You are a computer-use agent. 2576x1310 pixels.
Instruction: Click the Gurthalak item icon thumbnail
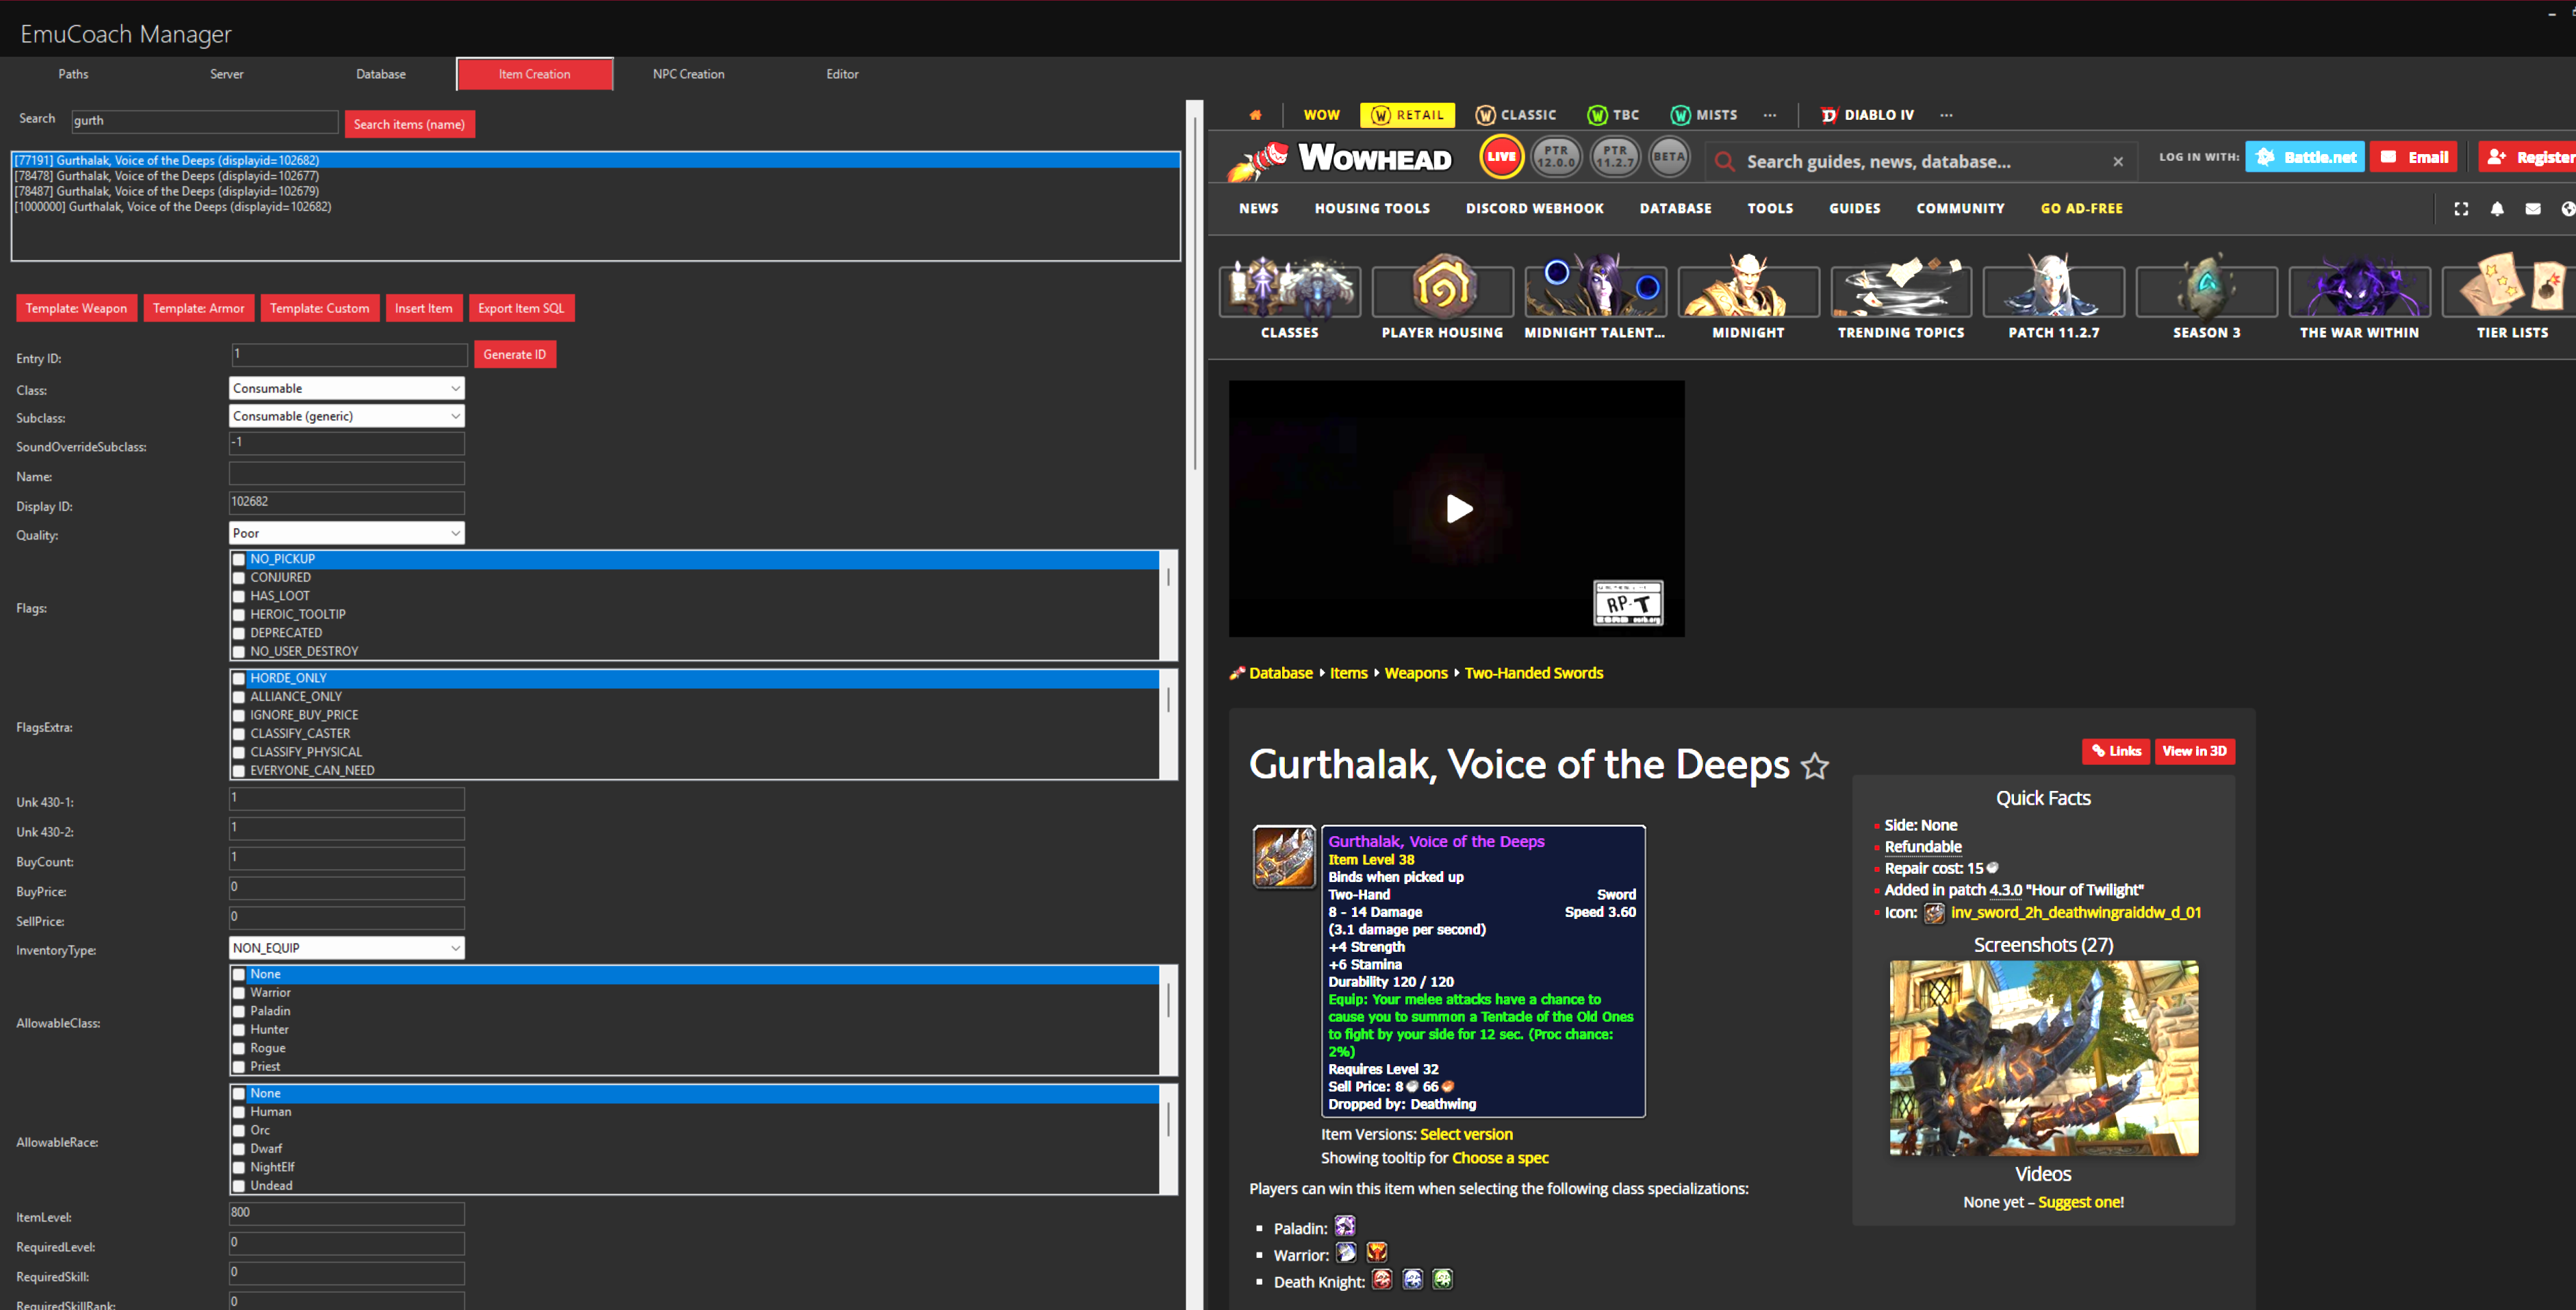[x=1283, y=856]
